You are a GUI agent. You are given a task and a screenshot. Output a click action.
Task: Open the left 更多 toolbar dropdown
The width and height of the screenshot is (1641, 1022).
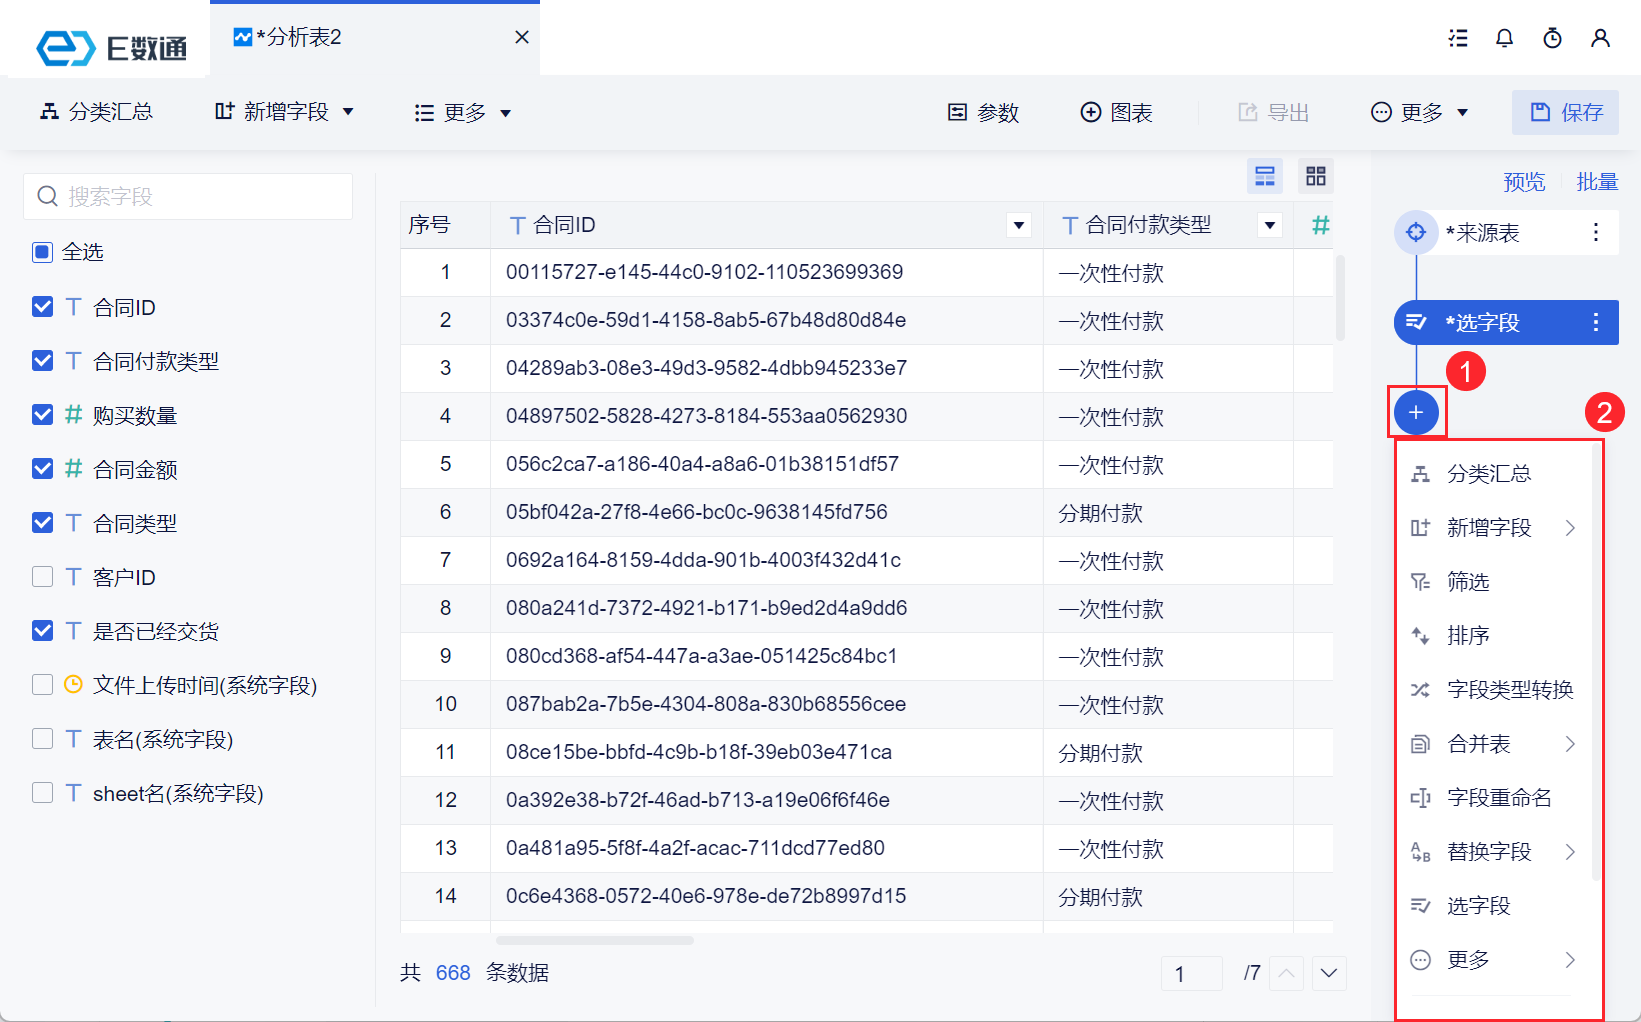click(x=463, y=113)
